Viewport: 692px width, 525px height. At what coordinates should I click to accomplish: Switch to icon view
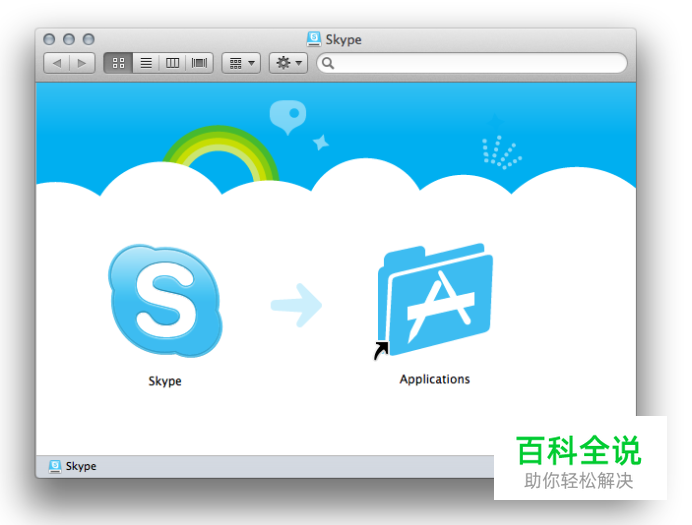(118, 63)
